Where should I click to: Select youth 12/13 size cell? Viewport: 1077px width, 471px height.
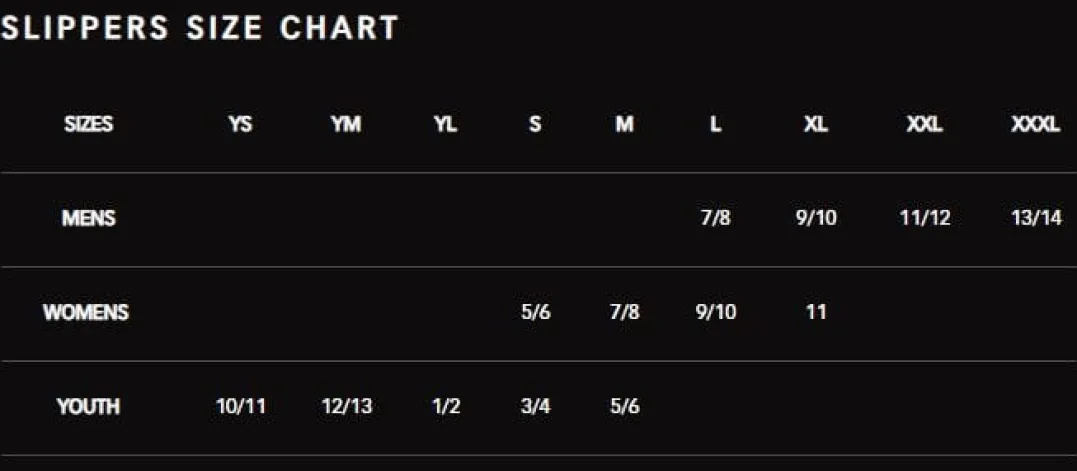pos(346,406)
